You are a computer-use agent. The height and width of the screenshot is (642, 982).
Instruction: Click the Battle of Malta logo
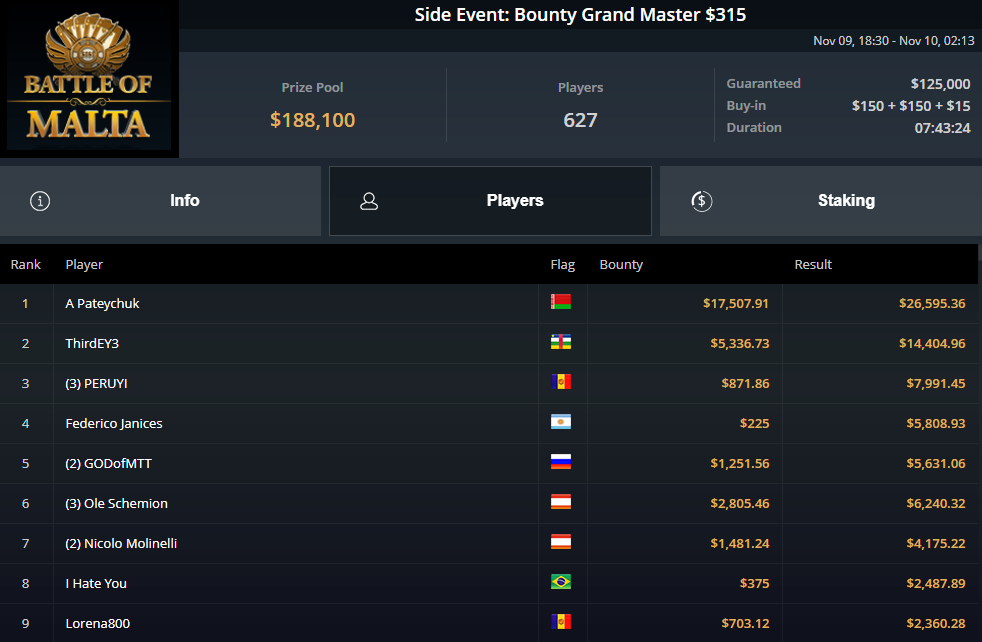89,80
